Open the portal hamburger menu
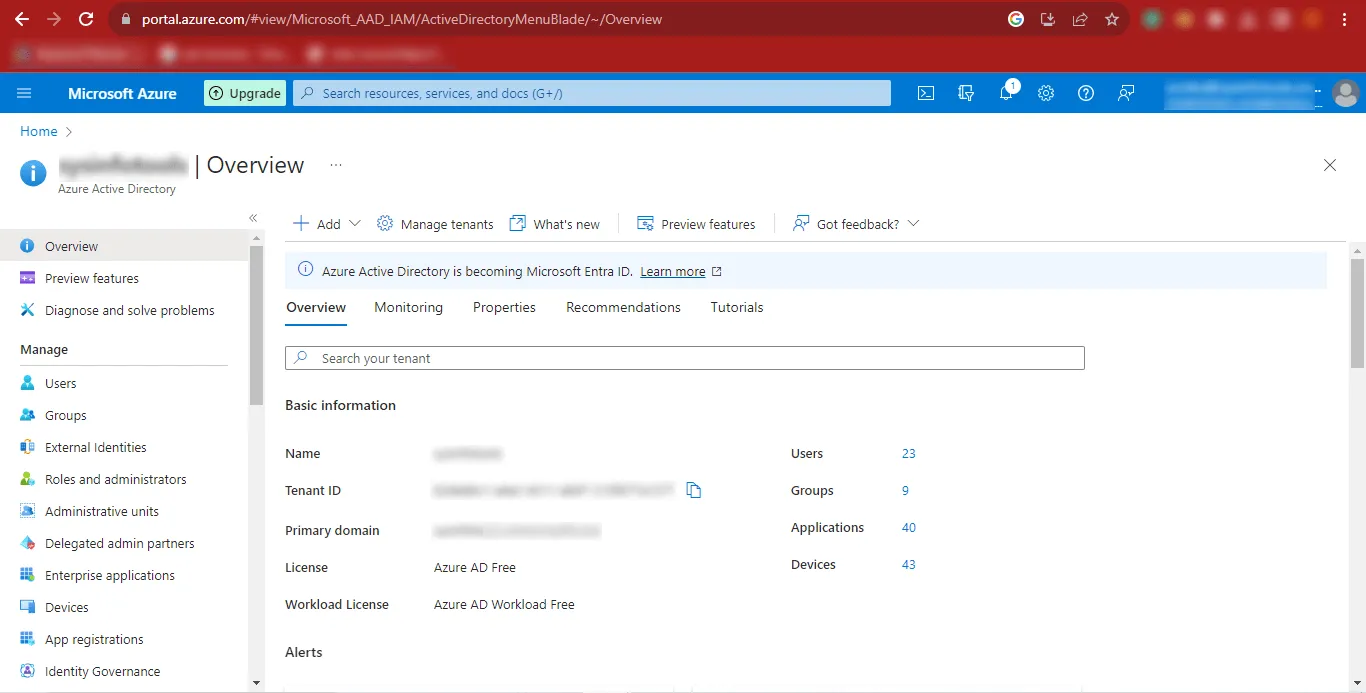The height and width of the screenshot is (693, 1366). click(24, 93)
